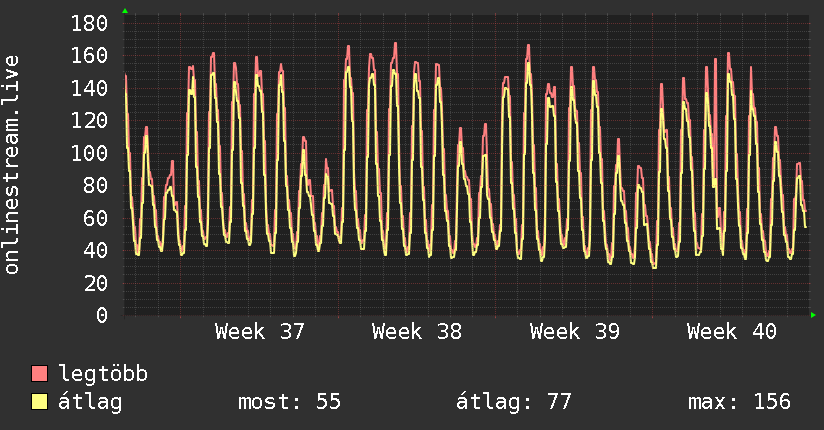Image resolution: width=824 pixels, height=430 pixels.
Task: Click the Week 40 axis label
Action: tap(732, 332)
